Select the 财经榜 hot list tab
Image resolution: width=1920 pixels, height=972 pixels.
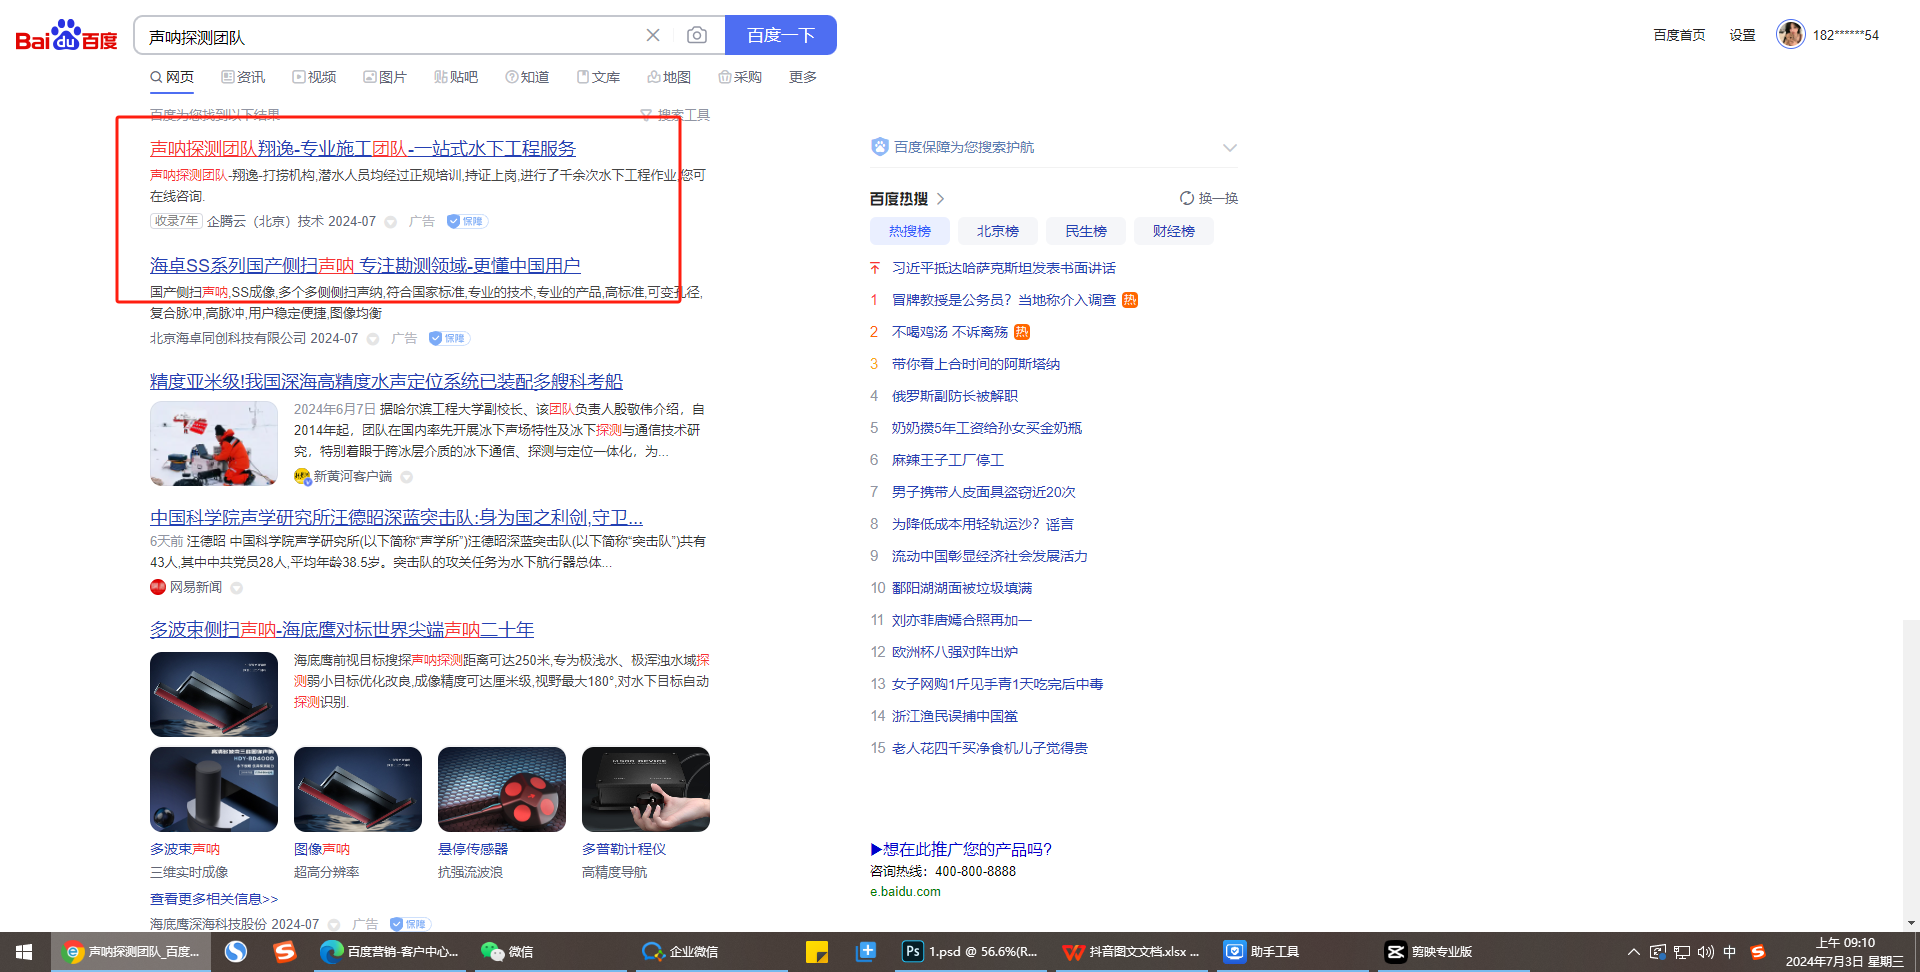[1173, 231]
